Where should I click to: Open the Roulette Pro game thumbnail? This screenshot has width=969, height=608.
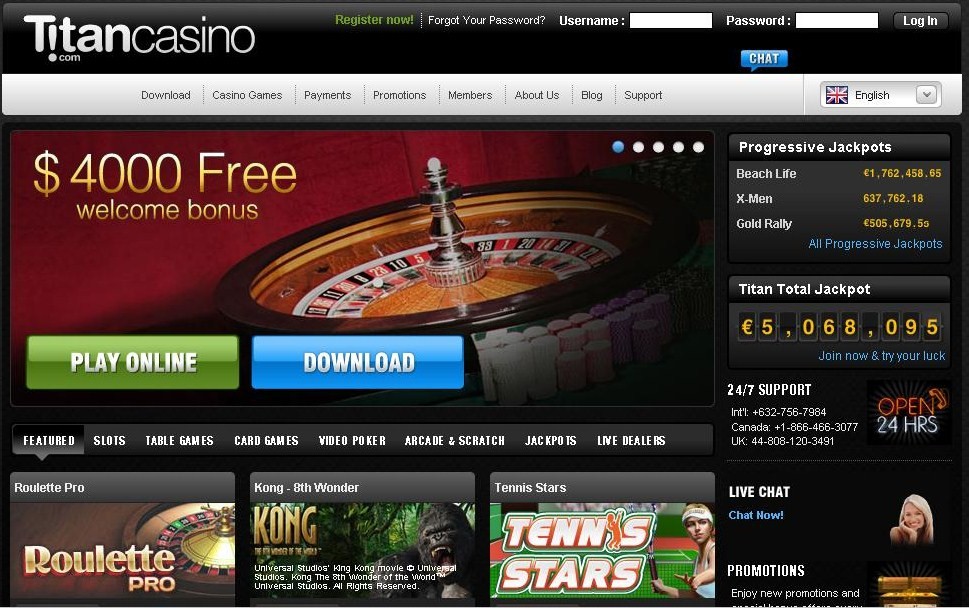click(122, 550)
